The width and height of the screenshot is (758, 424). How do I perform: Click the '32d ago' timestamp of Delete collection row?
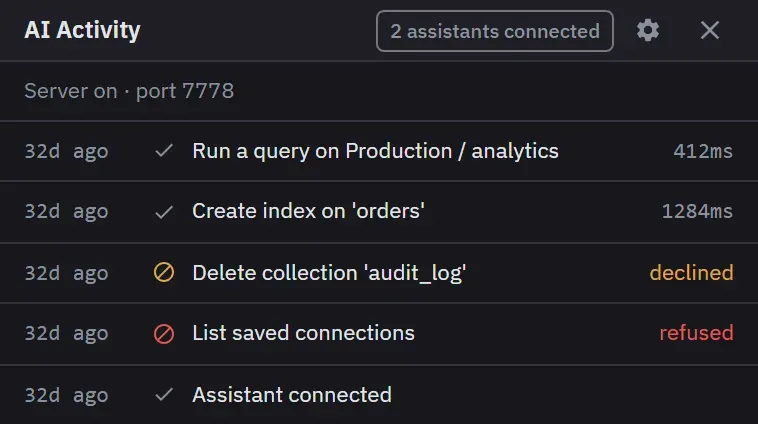(66, 273)
